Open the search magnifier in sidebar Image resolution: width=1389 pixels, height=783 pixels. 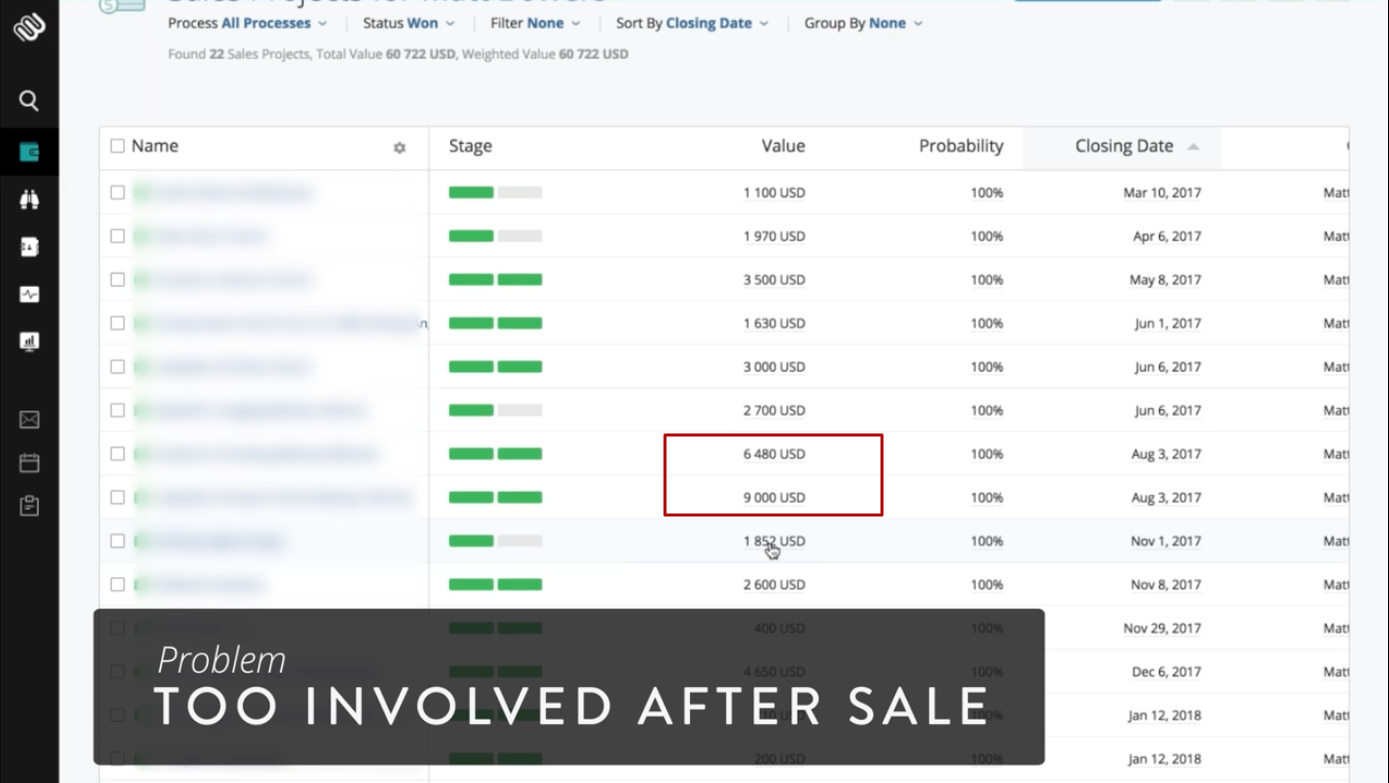click(x=29, y=100)
